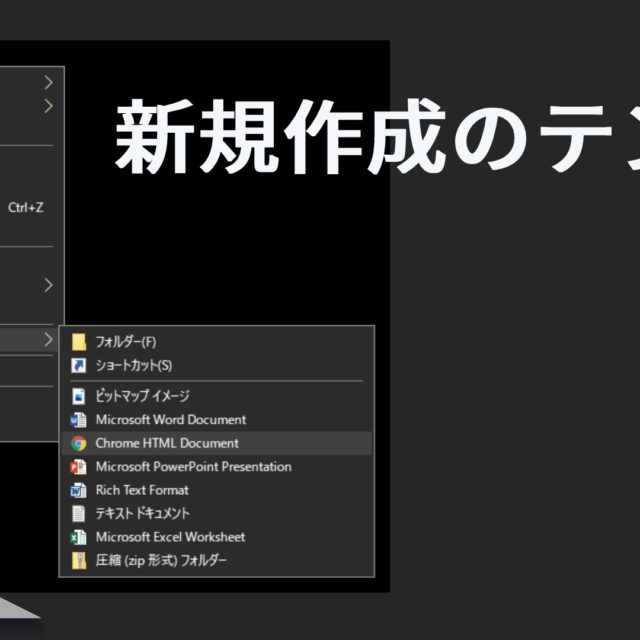Image resolution: width=640 pixels, height=640 pixels.
Task: Pick Rich Text Format entry
Action: click(x=217, y=490)
